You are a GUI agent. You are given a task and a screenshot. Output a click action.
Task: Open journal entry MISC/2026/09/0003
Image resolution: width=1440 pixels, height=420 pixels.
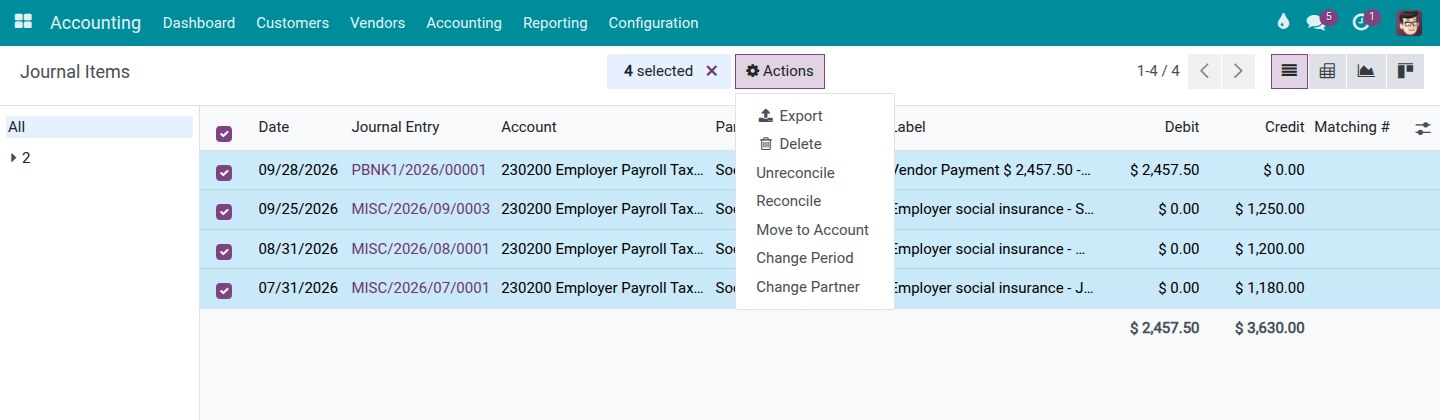421,209
